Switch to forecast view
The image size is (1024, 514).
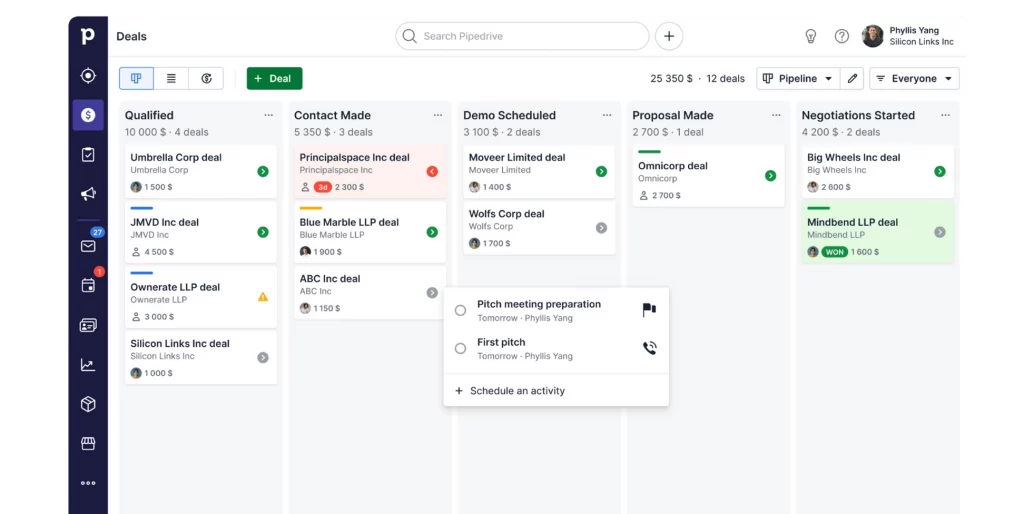point(206,78)
